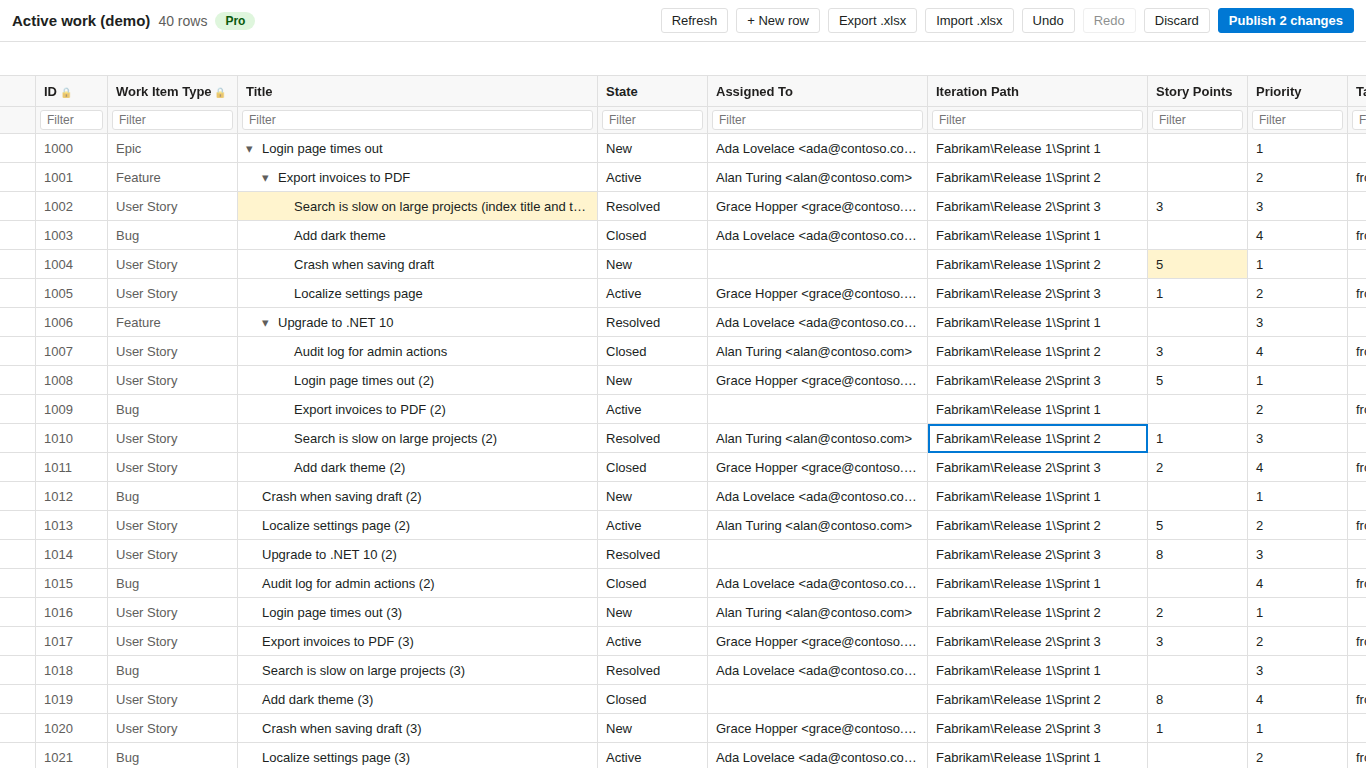Image resolution: width=1366 pixels, height=768 pixels.
Task: Sort by the Title column header
Action: click(x=417, y=91)
